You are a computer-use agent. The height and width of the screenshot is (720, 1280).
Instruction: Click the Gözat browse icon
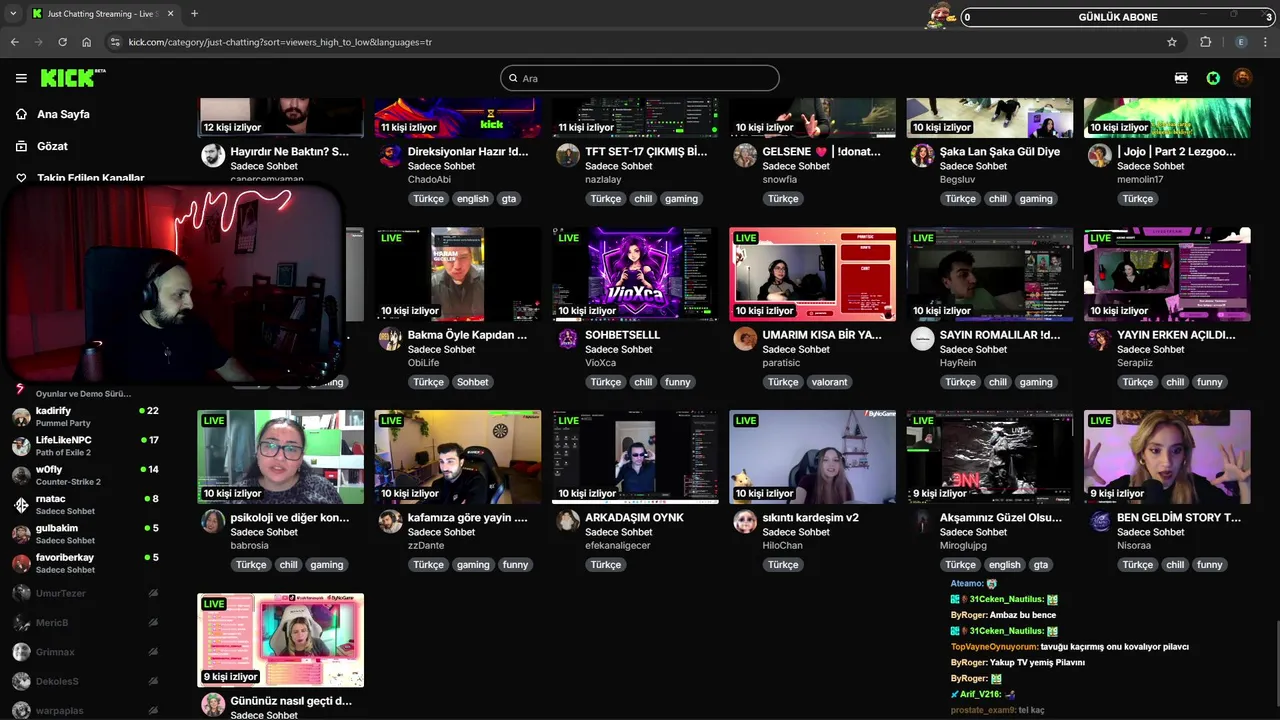(x=21, y=146)
